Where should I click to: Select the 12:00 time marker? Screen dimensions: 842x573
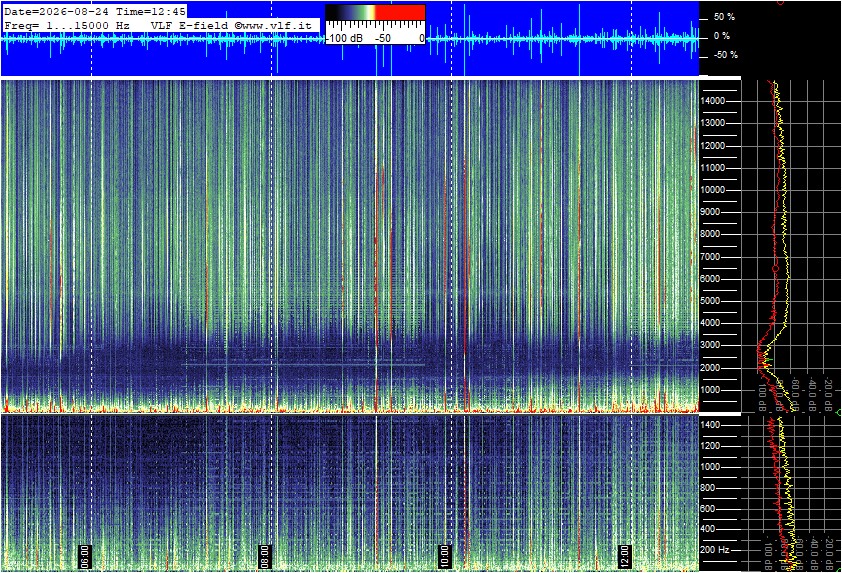(624, 556)
